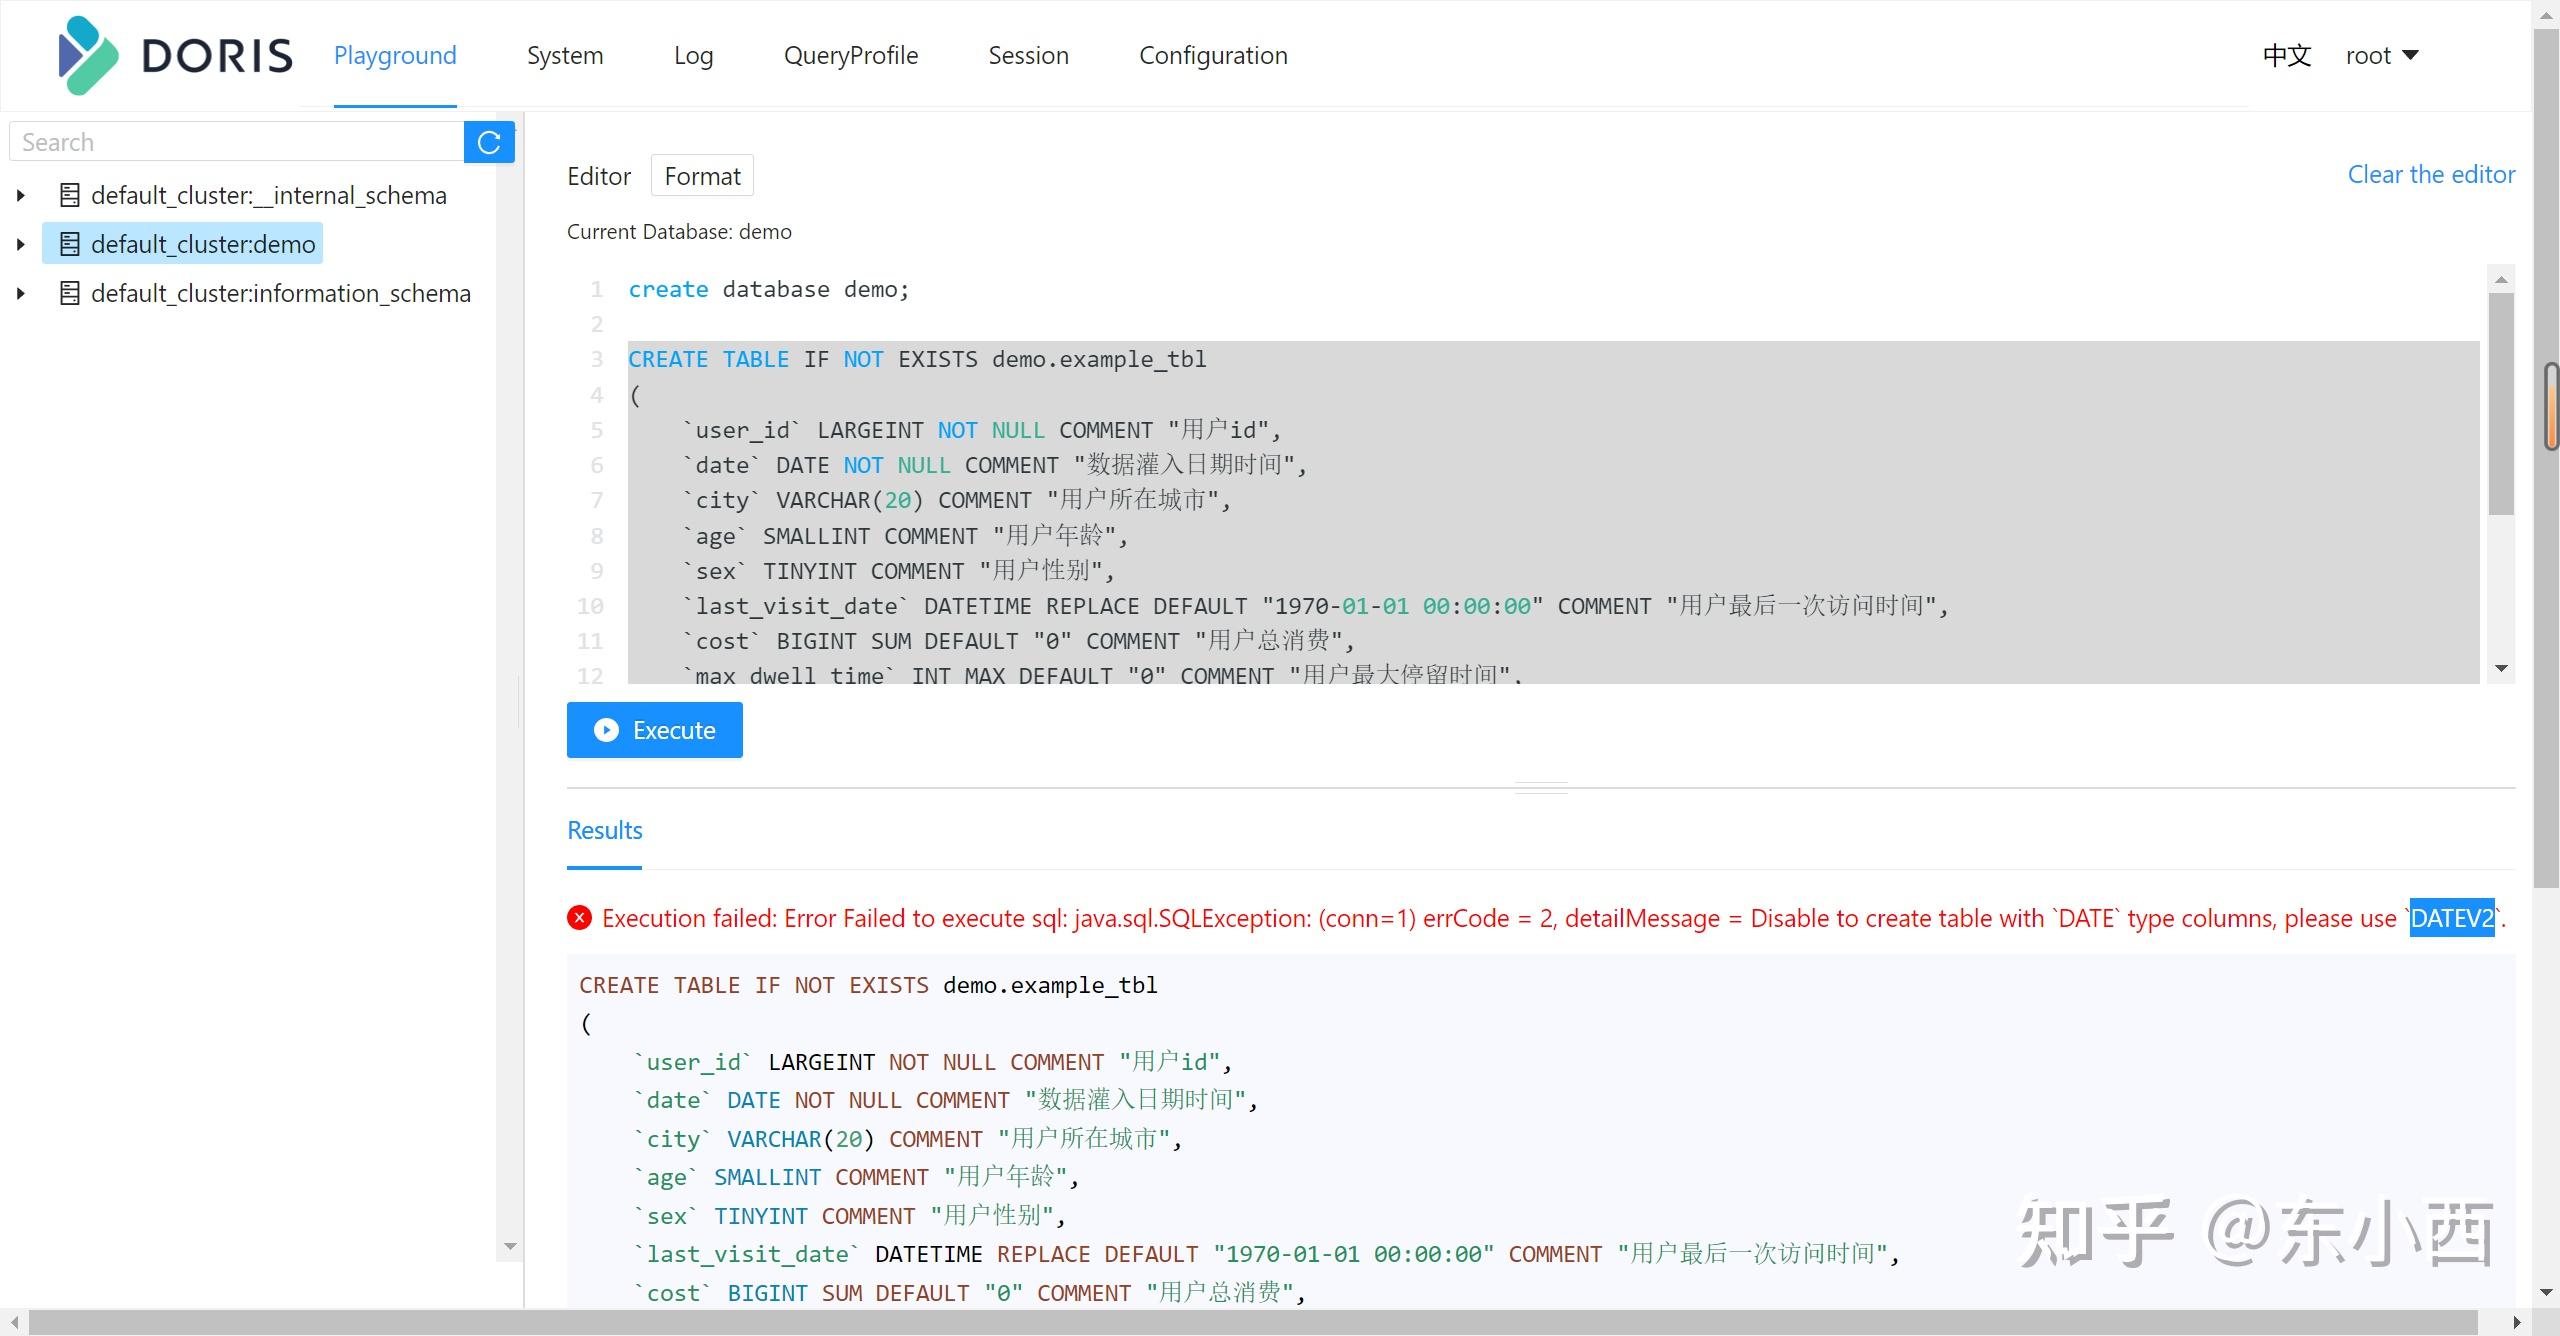
Task: Go to the Configuration tab
Action: (1213, 56)
